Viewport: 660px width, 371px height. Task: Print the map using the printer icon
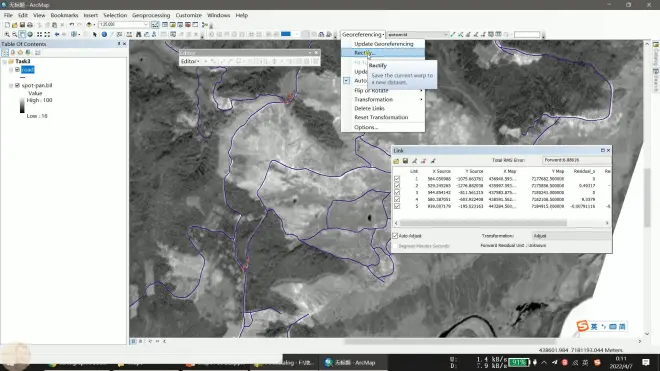(29, 25)
